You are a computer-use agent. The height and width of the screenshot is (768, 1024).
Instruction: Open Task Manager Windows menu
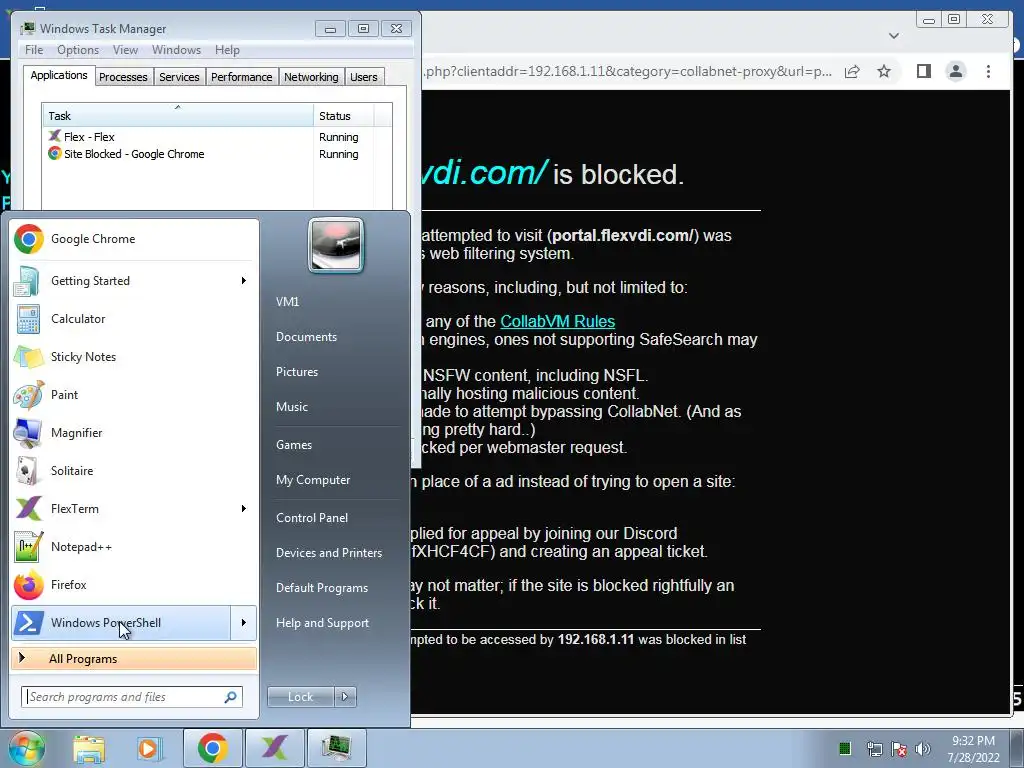tap(176, 50)
